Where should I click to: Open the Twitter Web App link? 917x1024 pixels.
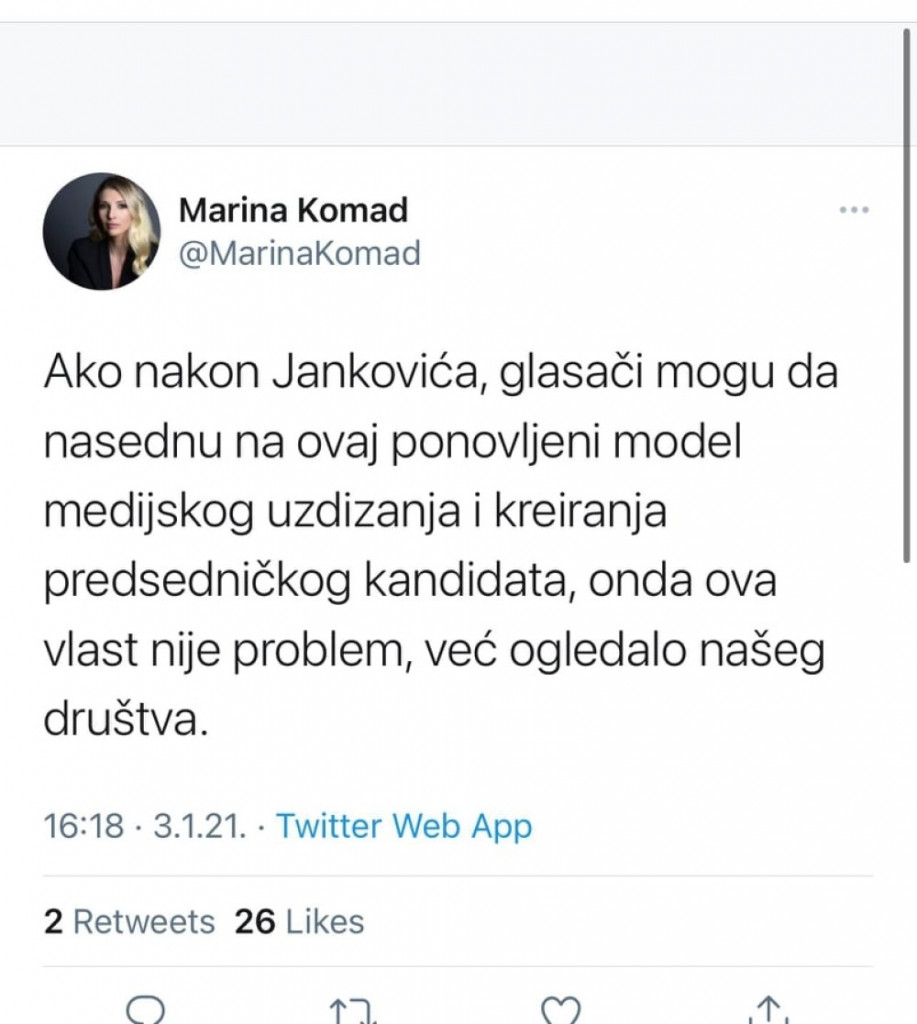coord(404,826)
